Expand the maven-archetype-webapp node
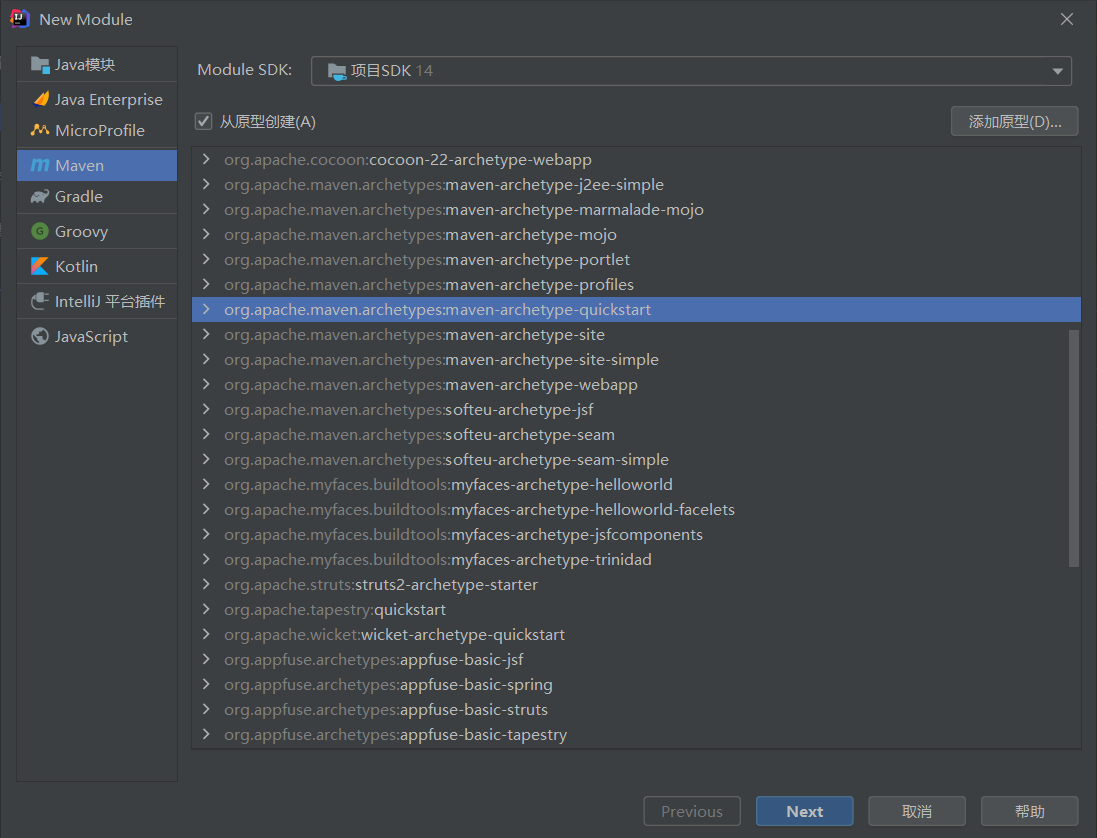1097x838 pixels. click(206, 385)
